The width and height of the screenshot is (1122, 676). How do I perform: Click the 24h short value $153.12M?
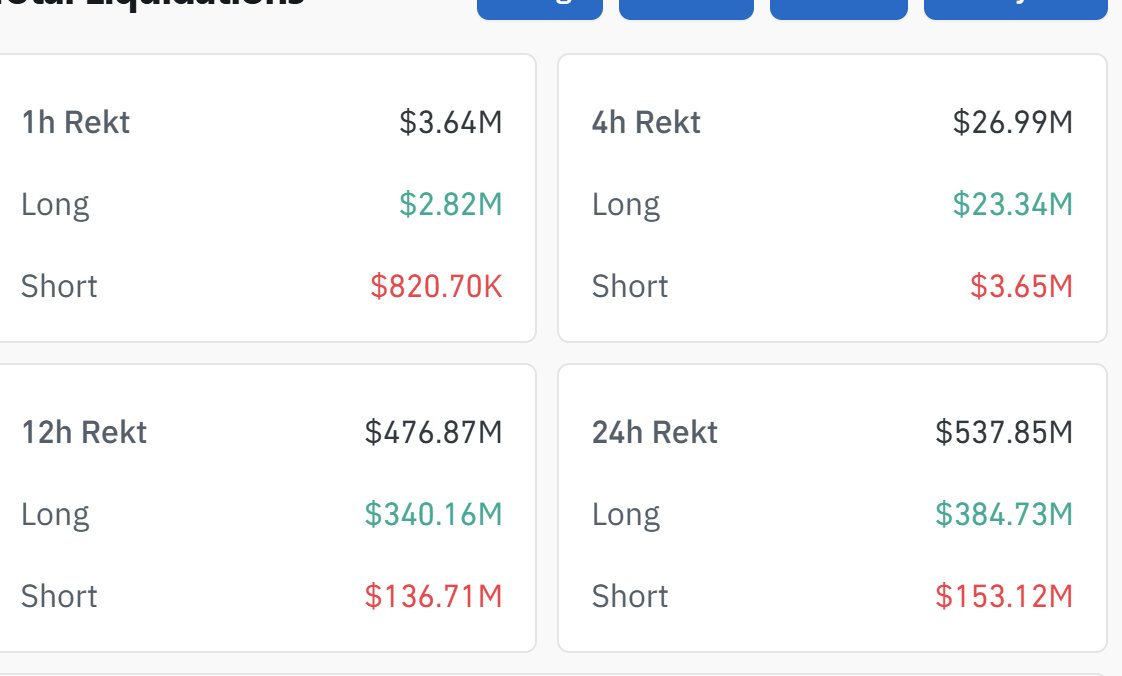pos(1004,597)
